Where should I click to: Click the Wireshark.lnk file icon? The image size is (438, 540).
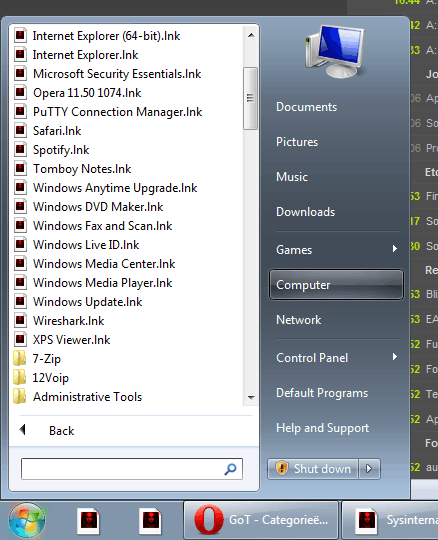[x=20, y=320]
